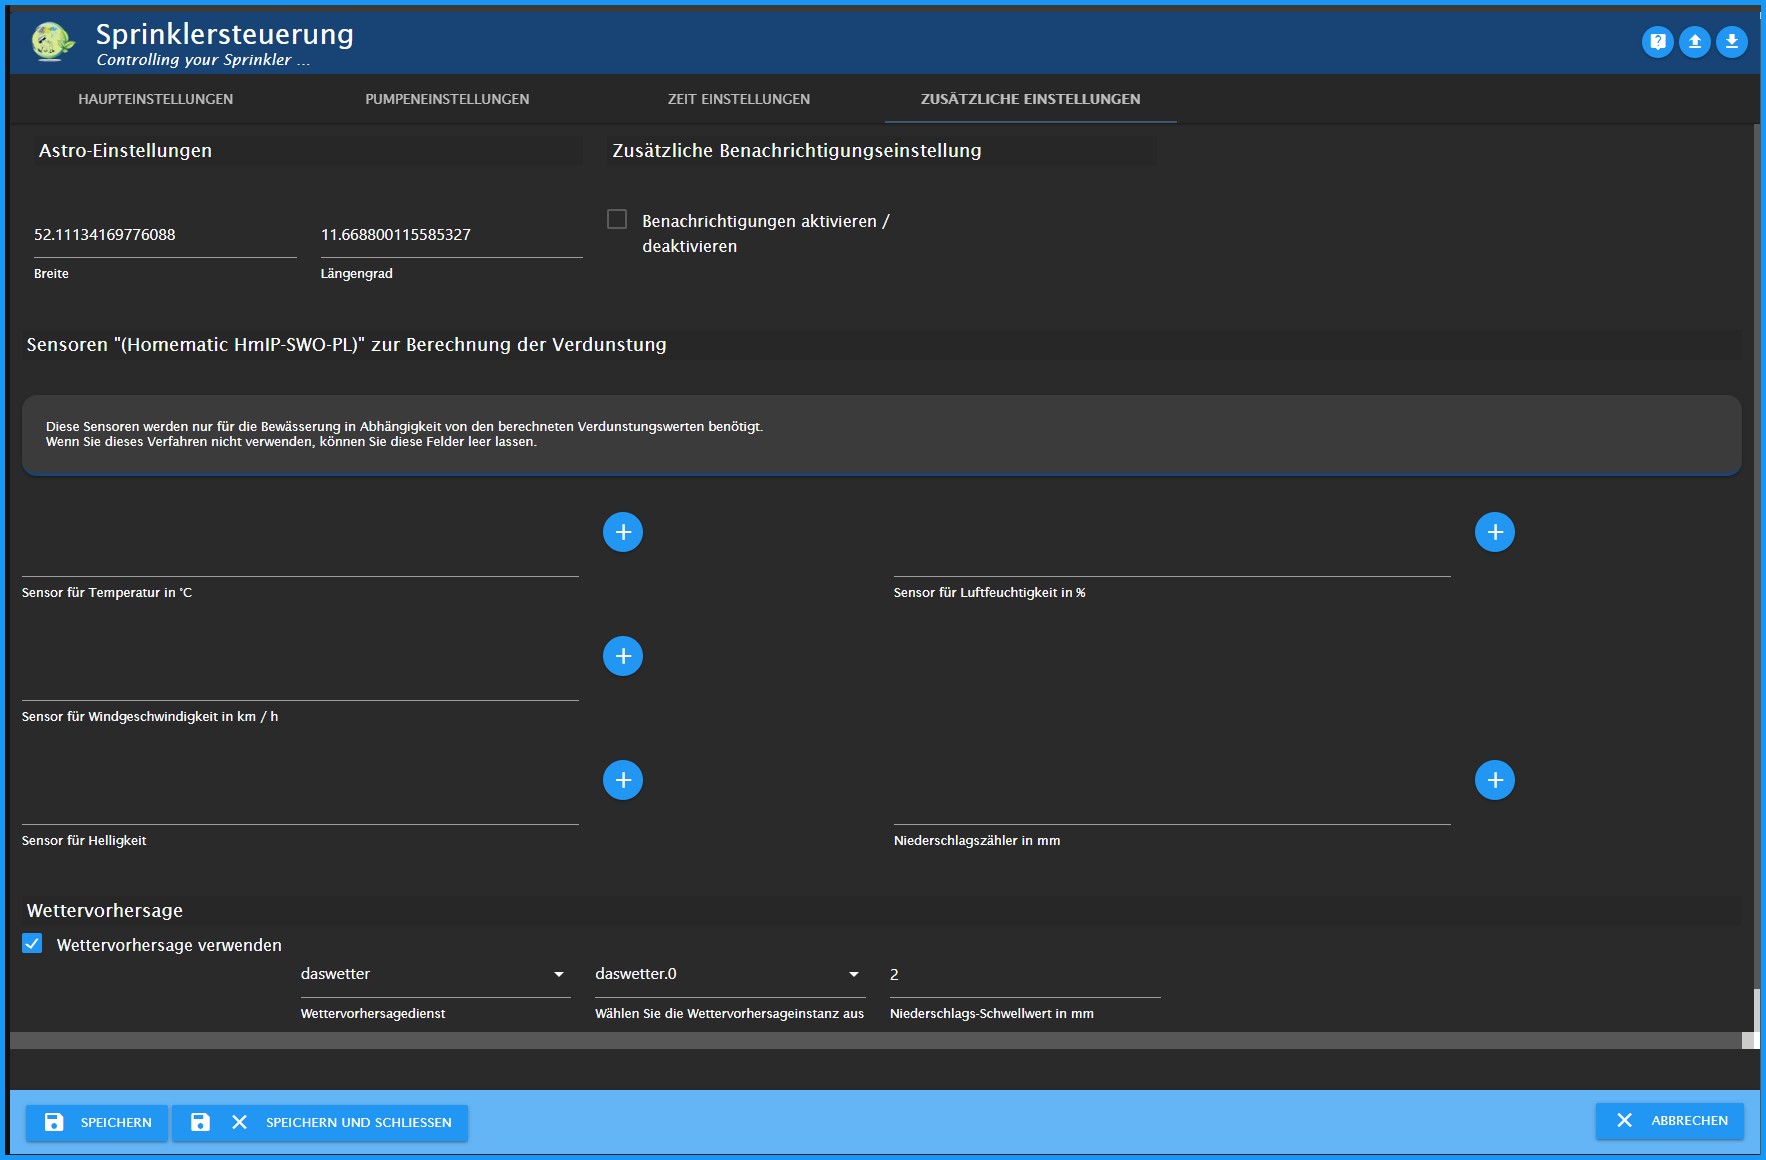Click Speichern und Schliessen button
Image resolution: width=1766 pixels, height=1160 pixels.
pos(320,1122)
